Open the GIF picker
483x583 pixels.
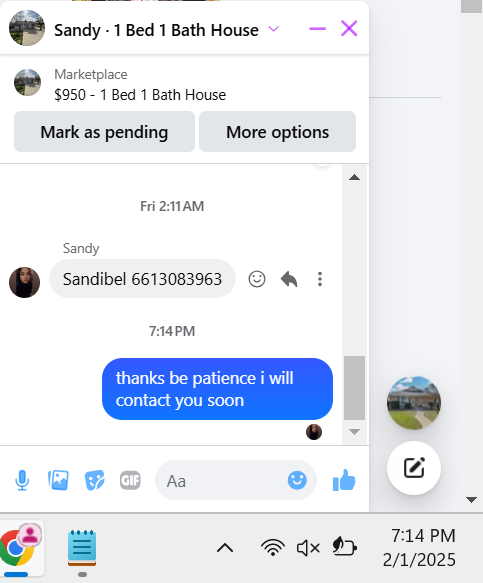[x=130, y=480]
